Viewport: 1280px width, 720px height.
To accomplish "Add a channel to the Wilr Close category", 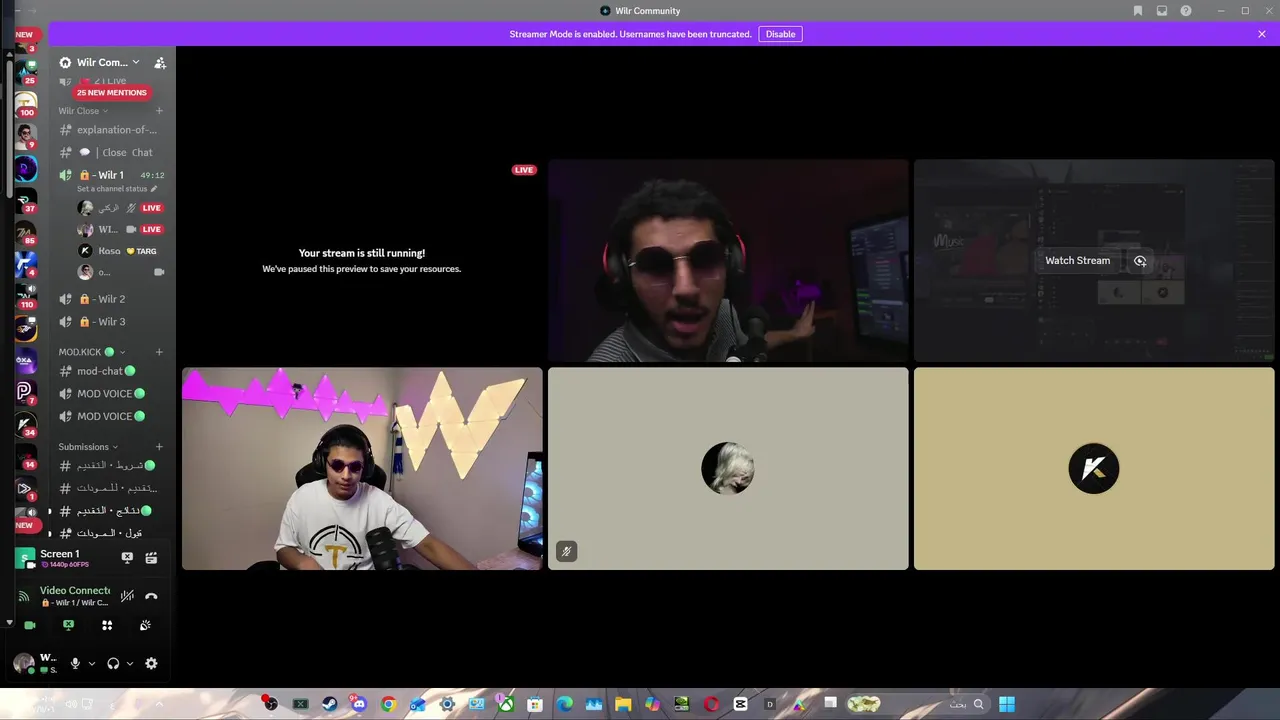I will click(x=159, y=111).
